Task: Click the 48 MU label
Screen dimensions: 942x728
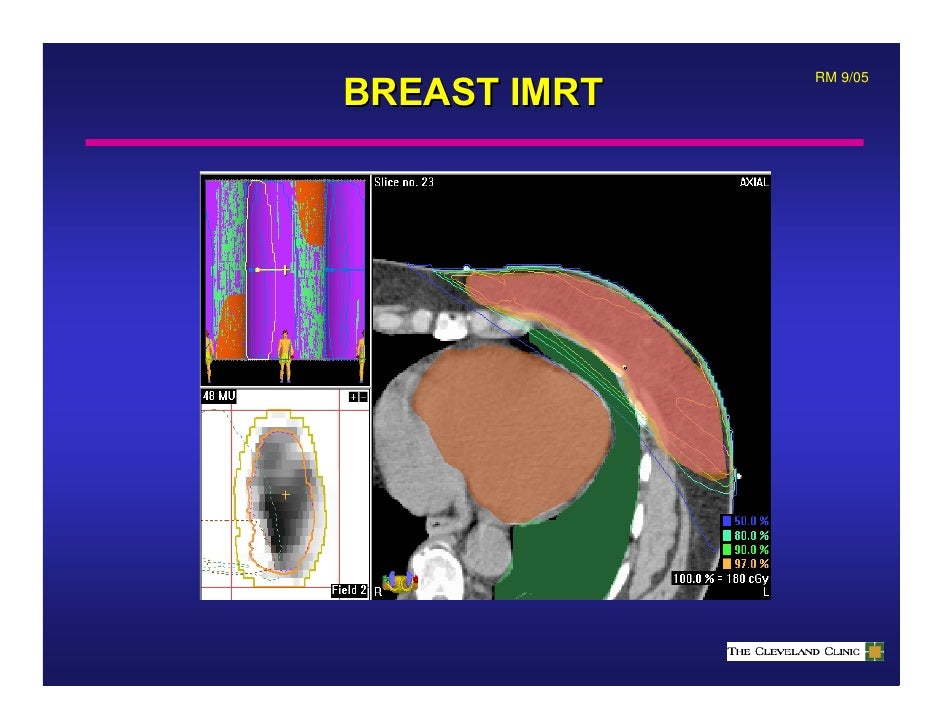Action: [220, 397]
